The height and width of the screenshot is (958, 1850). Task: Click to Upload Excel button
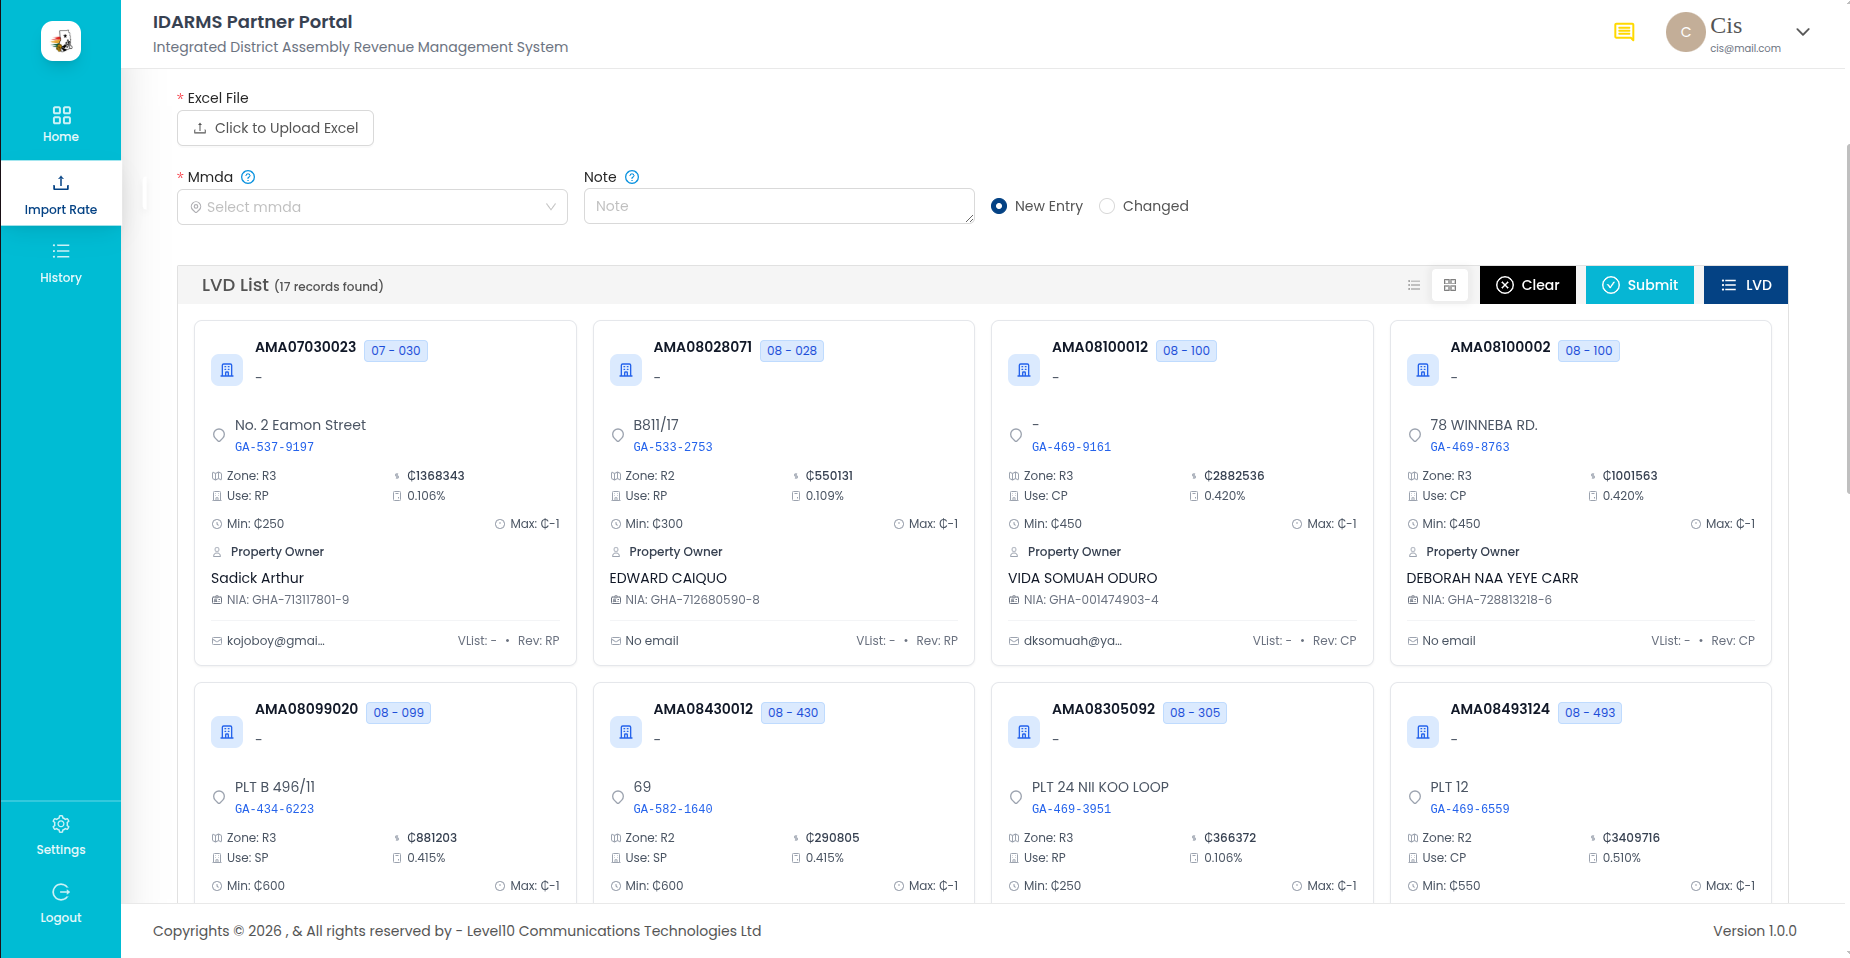275,128
